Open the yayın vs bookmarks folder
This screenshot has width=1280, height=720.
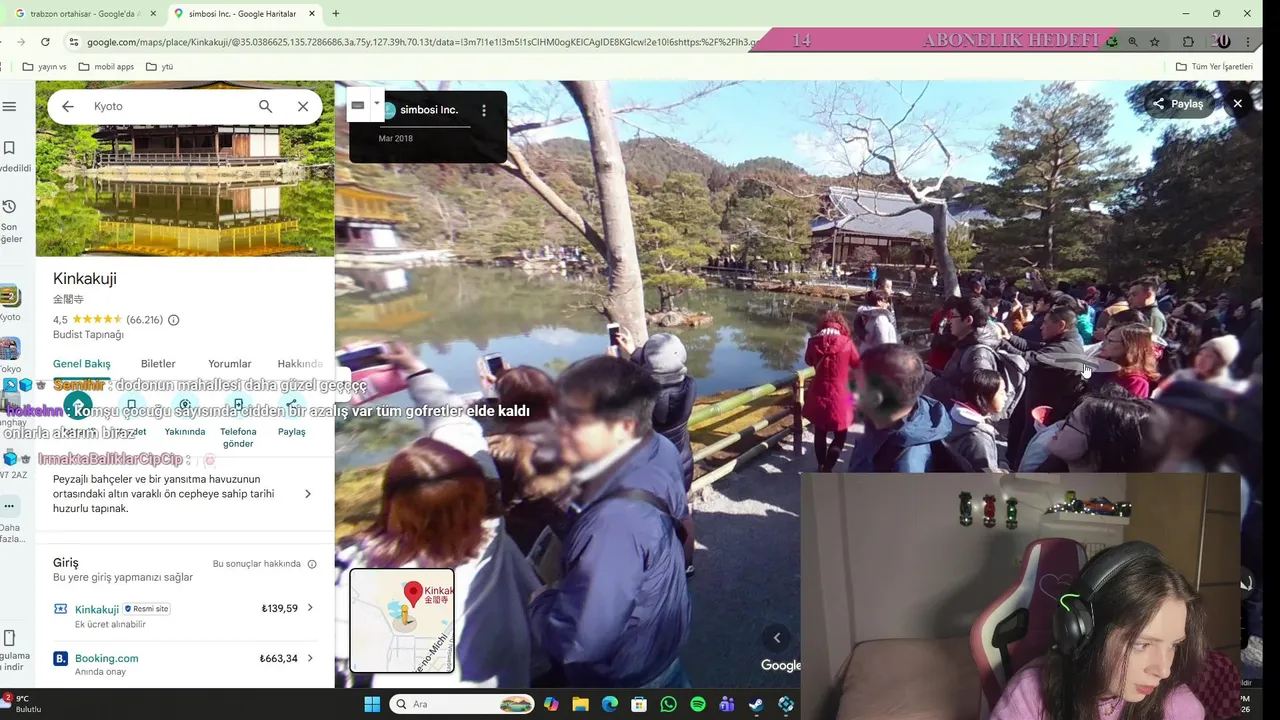pos(45,67)
